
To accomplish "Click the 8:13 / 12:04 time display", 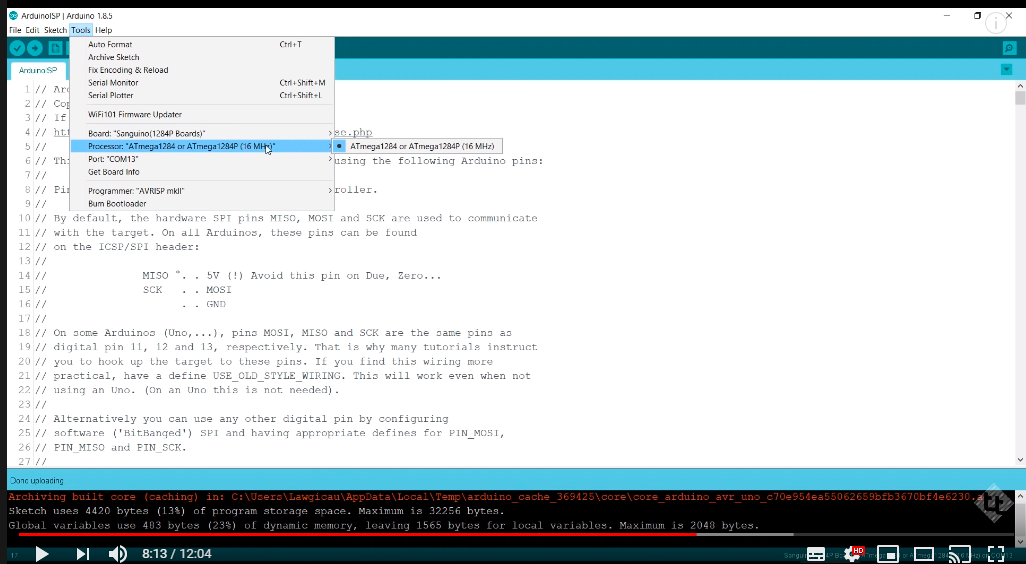I will click(177, 554).
